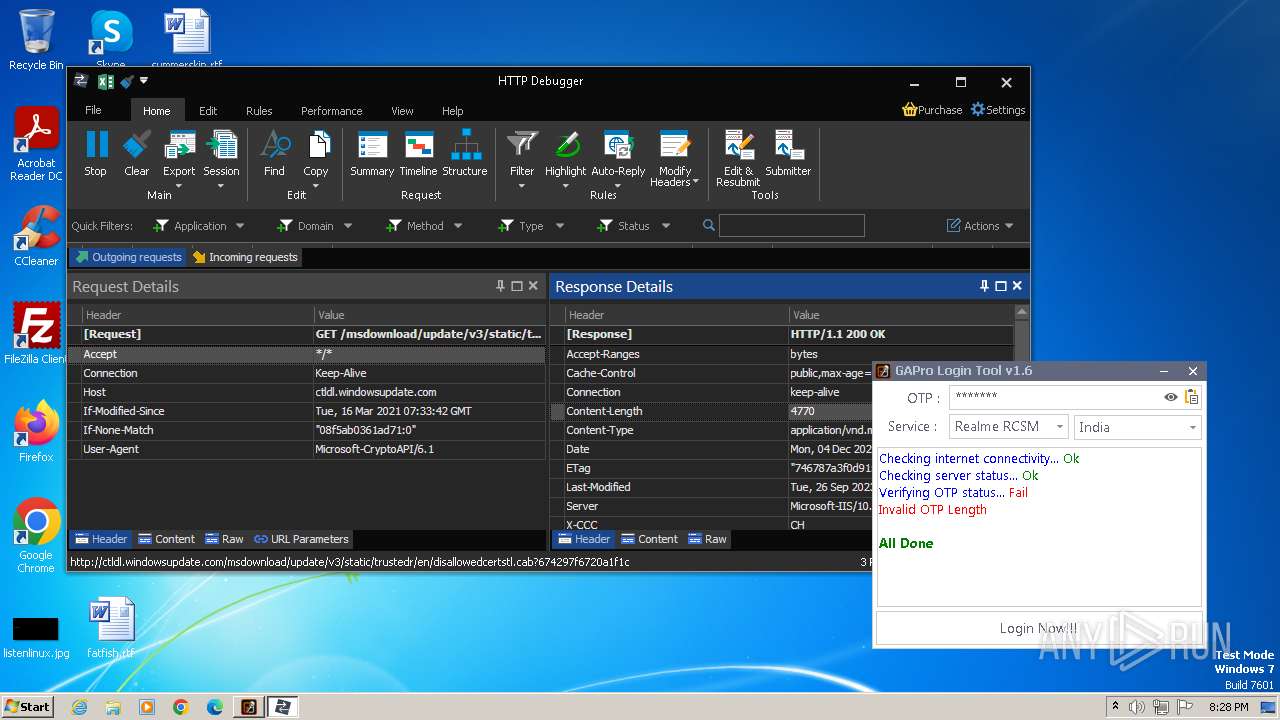Maximize the Response Details panel
Screen dimensions: 1280x720
1001,286
